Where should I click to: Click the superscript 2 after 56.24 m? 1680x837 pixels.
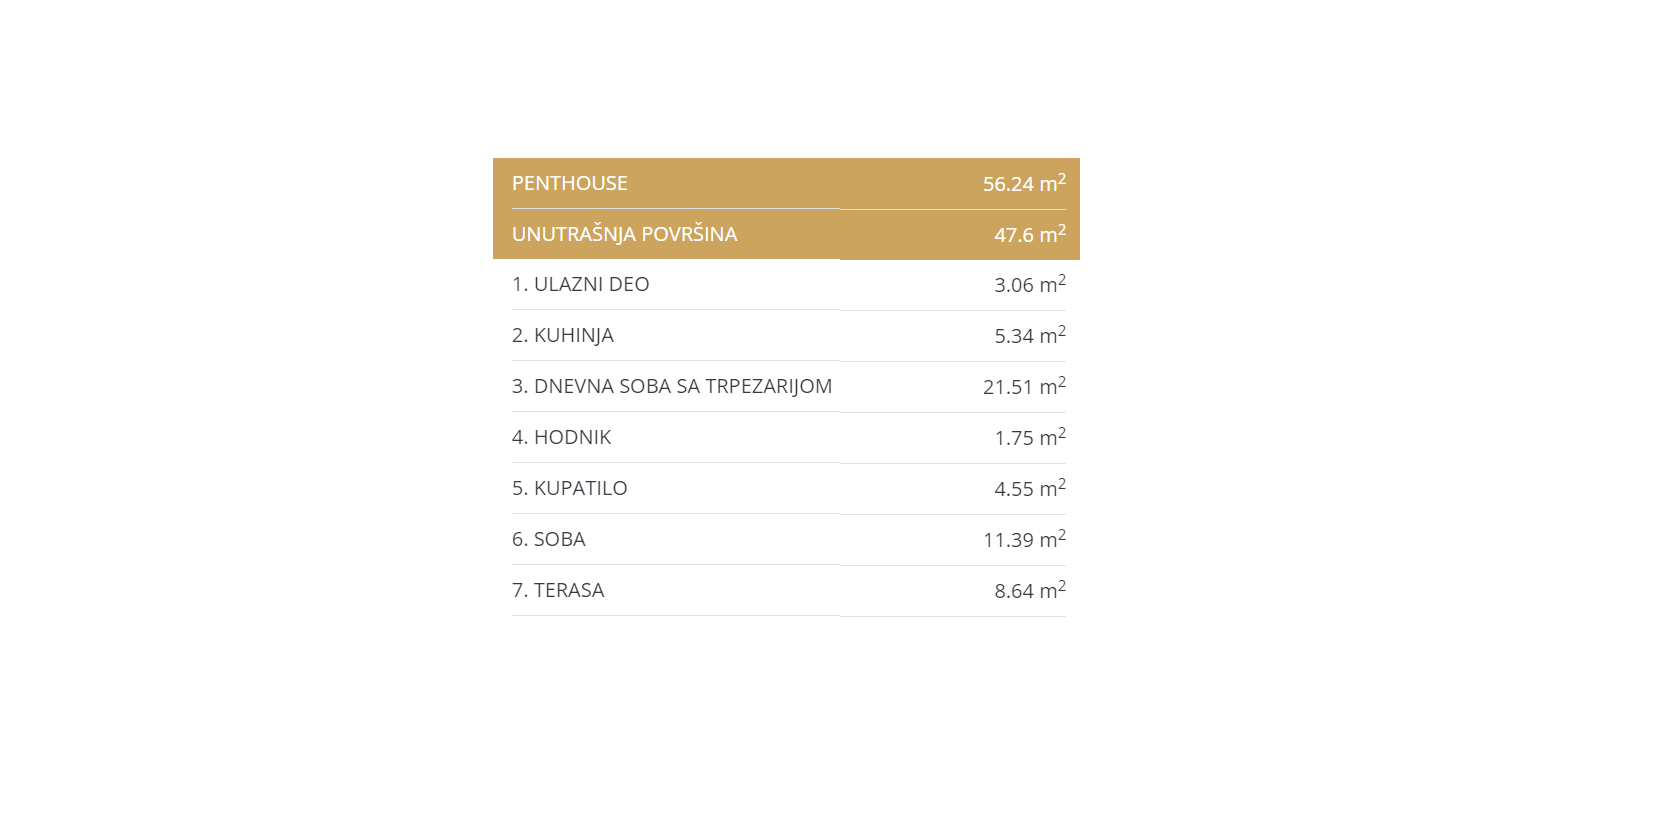(x=1062, y=178)
